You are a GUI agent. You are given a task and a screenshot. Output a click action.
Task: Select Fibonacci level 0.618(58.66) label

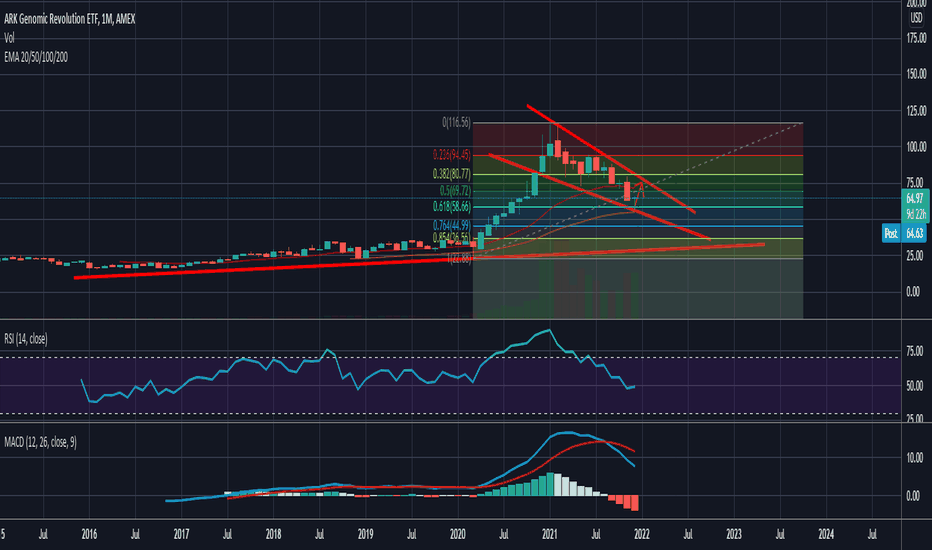(x=451, y=207)
